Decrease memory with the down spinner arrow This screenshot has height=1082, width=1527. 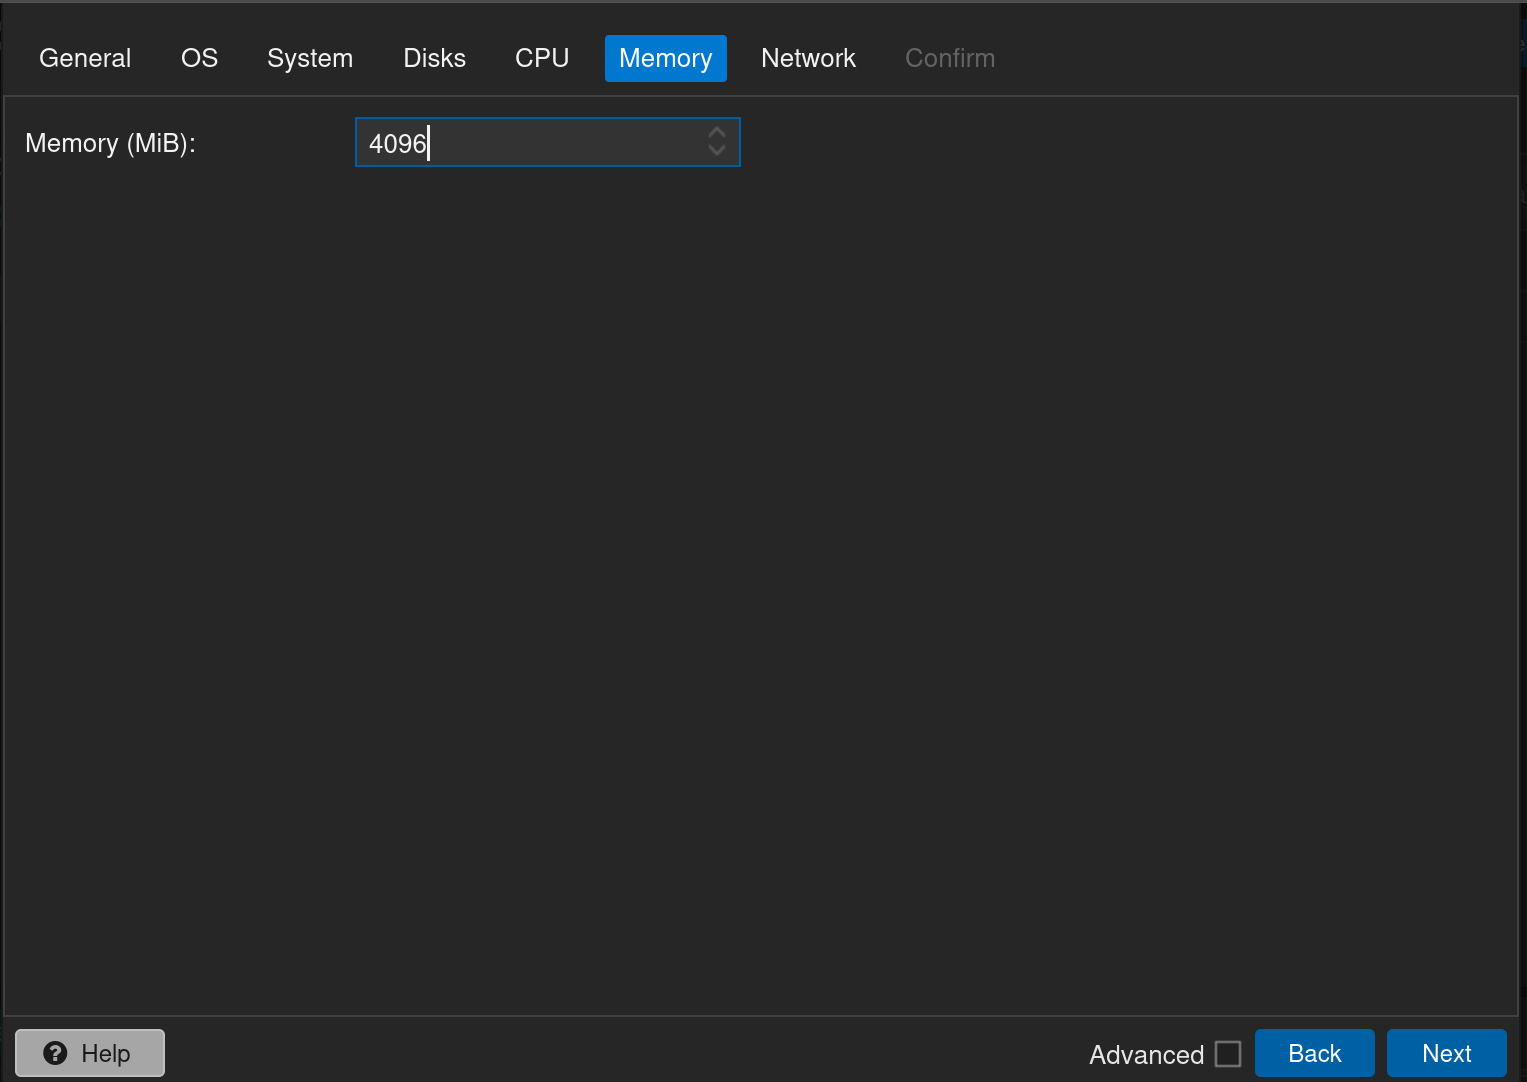[717, 151]
